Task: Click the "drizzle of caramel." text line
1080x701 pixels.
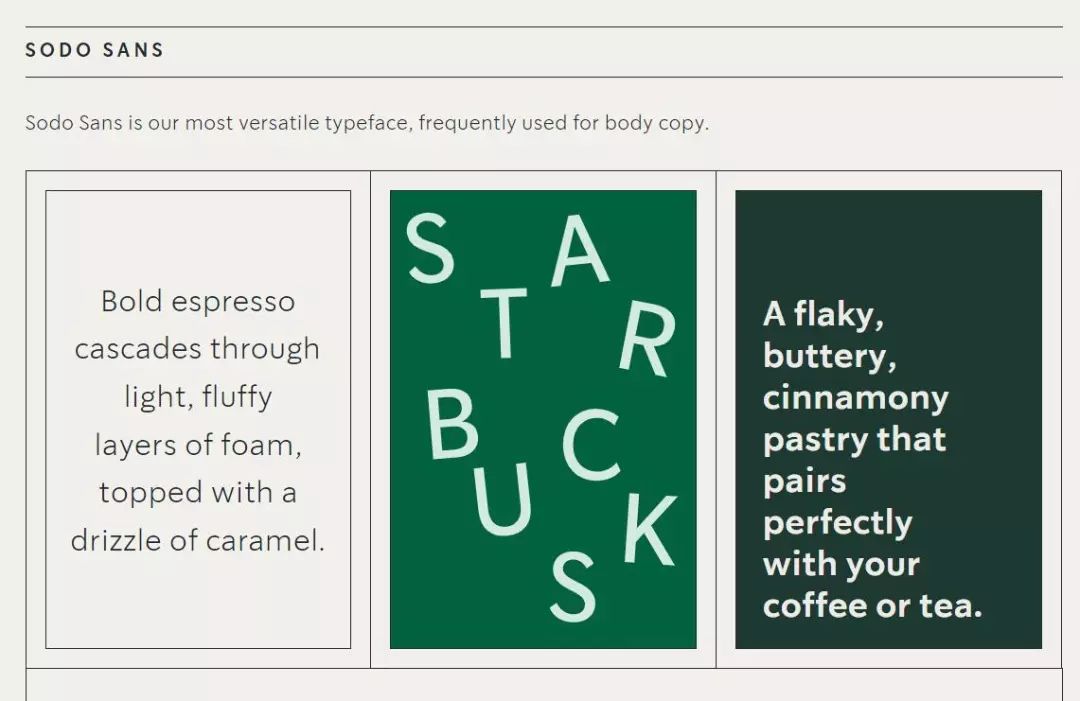Action: [198, 541]
